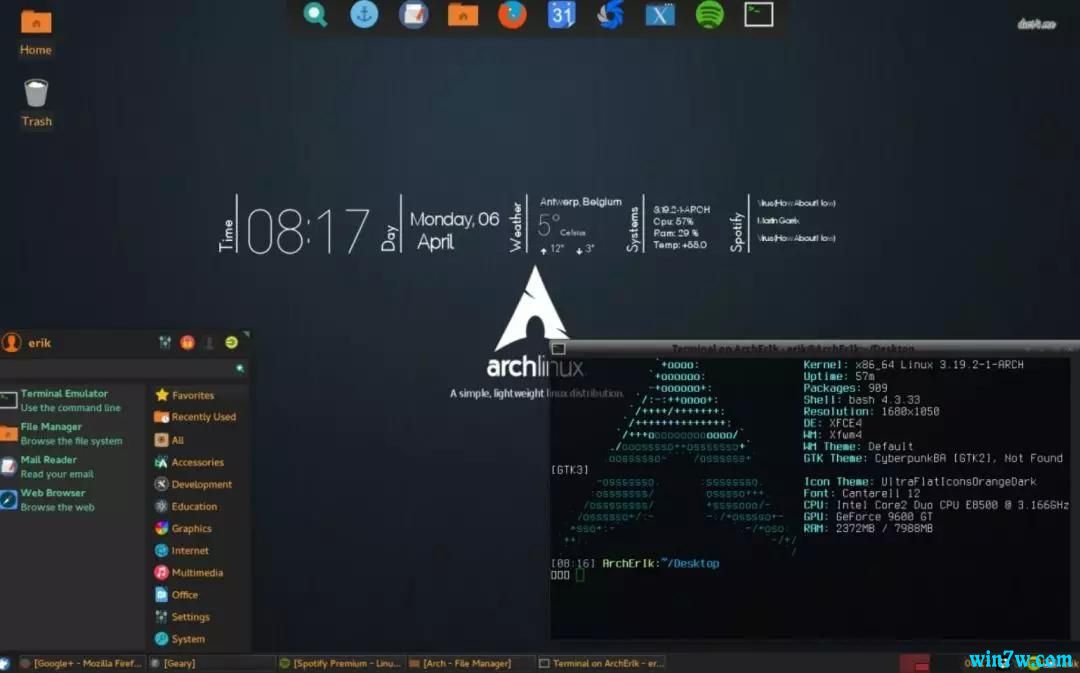Viewport: 1080px width, 673px height.
Task: Click the Packages: 909 line in the terminal
Action: click(845, 388)
